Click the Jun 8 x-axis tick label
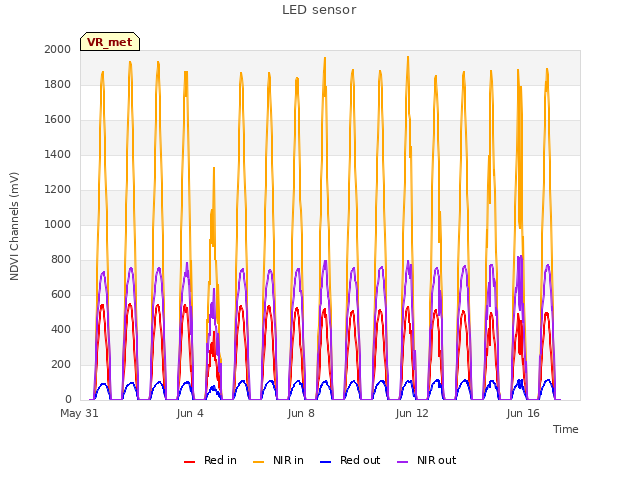Viewport: 640px width, 480px height. pos(301,413)
